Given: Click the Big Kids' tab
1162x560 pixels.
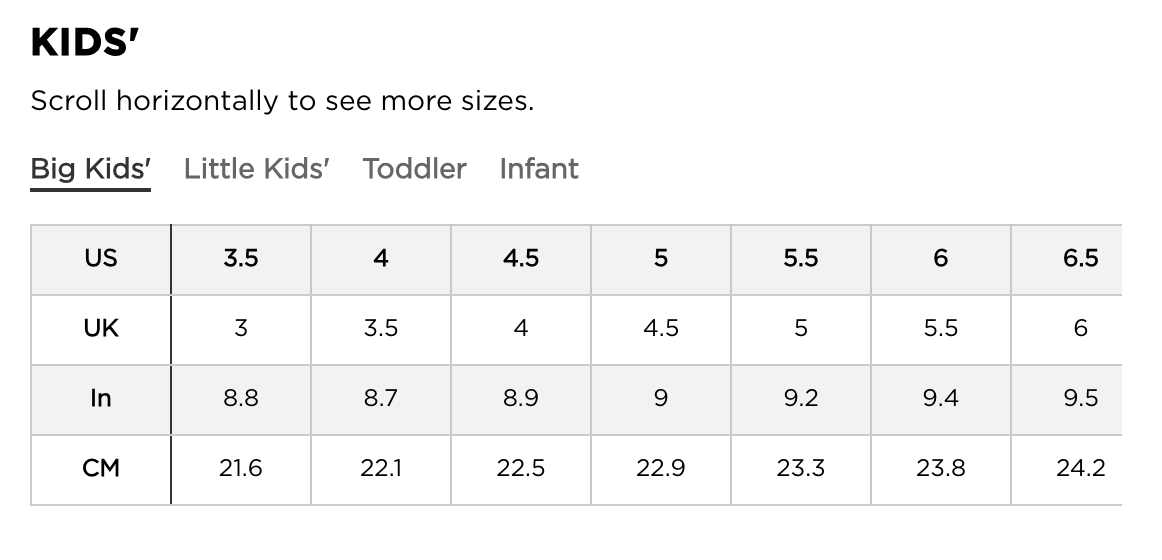Looking at the screenshot, I should [x=90, y=169].
